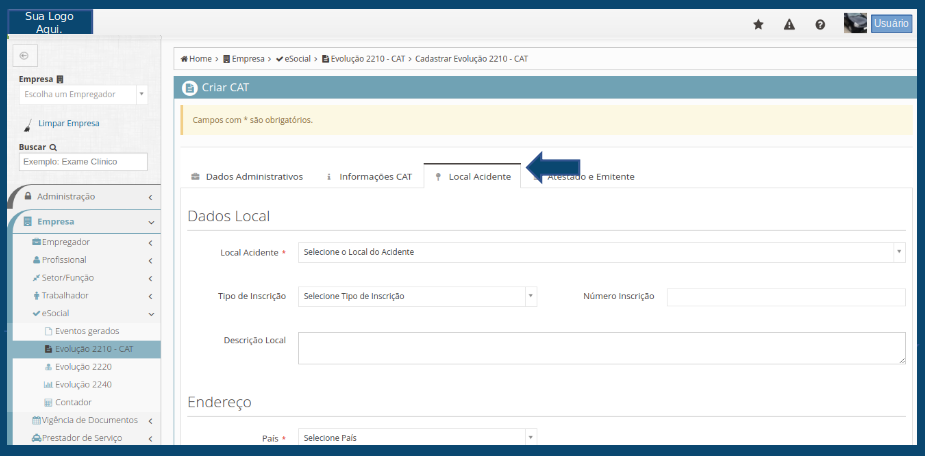Switch to Dados Administrativos tab
Viewport: 925px width, 456px height.
coord(246,177)
